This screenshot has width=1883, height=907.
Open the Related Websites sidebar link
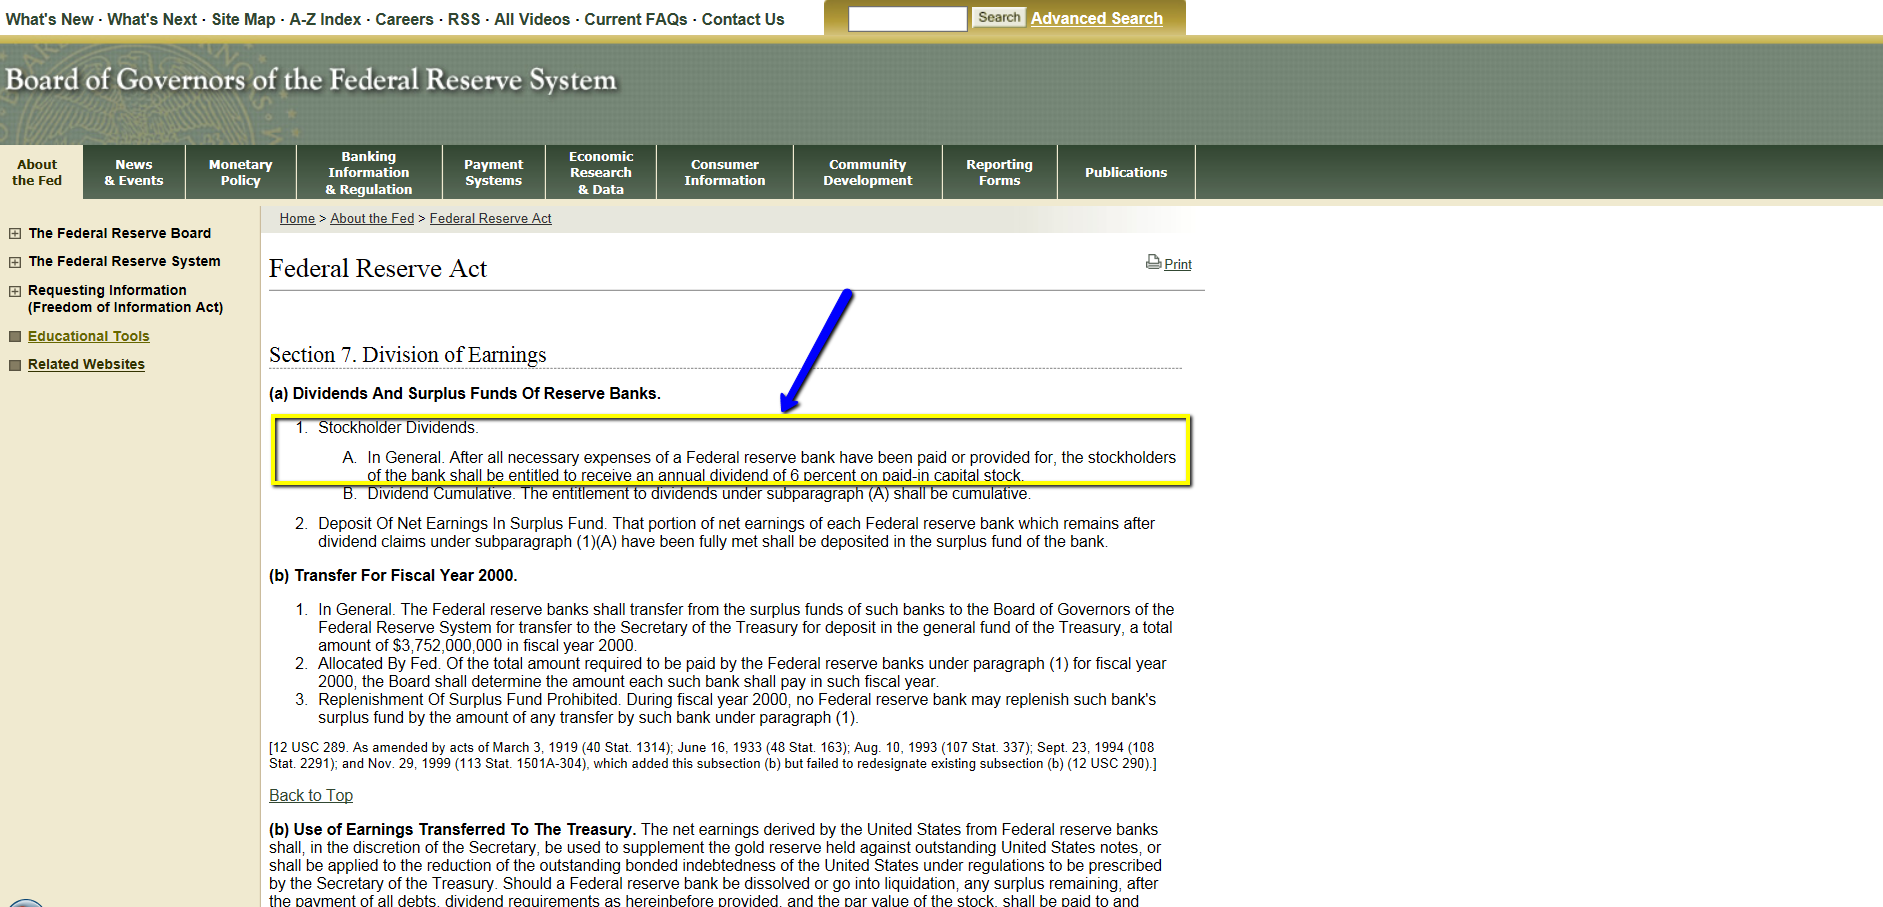point(86,364)
